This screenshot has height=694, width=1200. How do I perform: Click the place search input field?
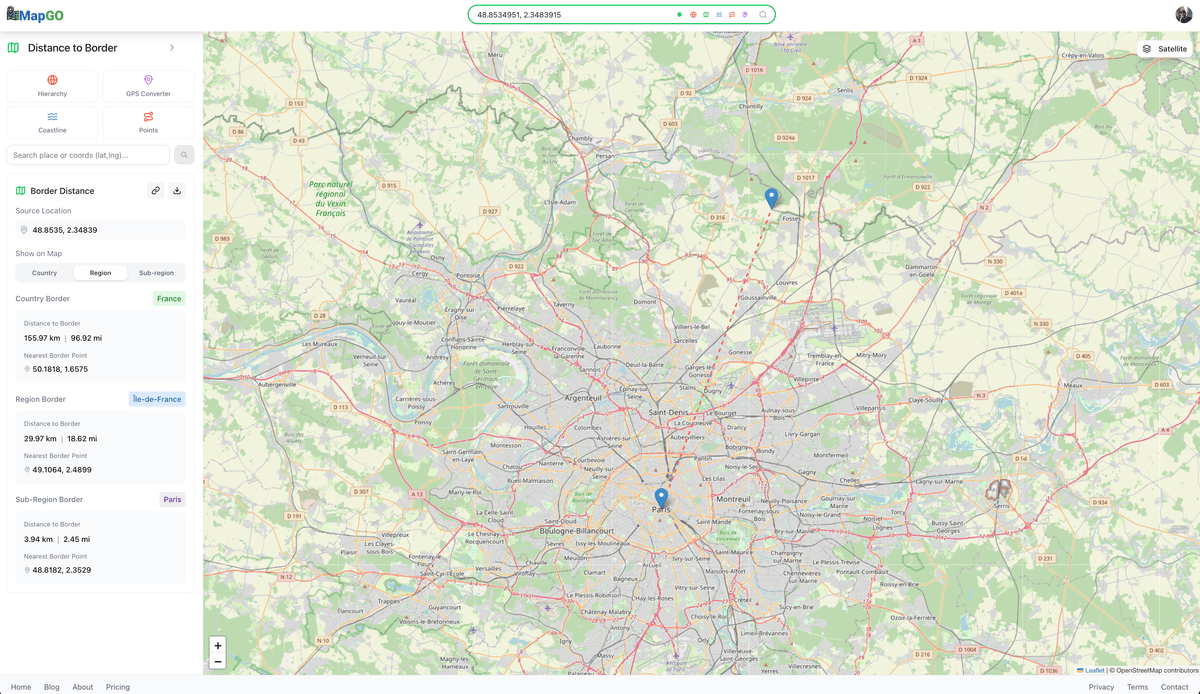88,155
